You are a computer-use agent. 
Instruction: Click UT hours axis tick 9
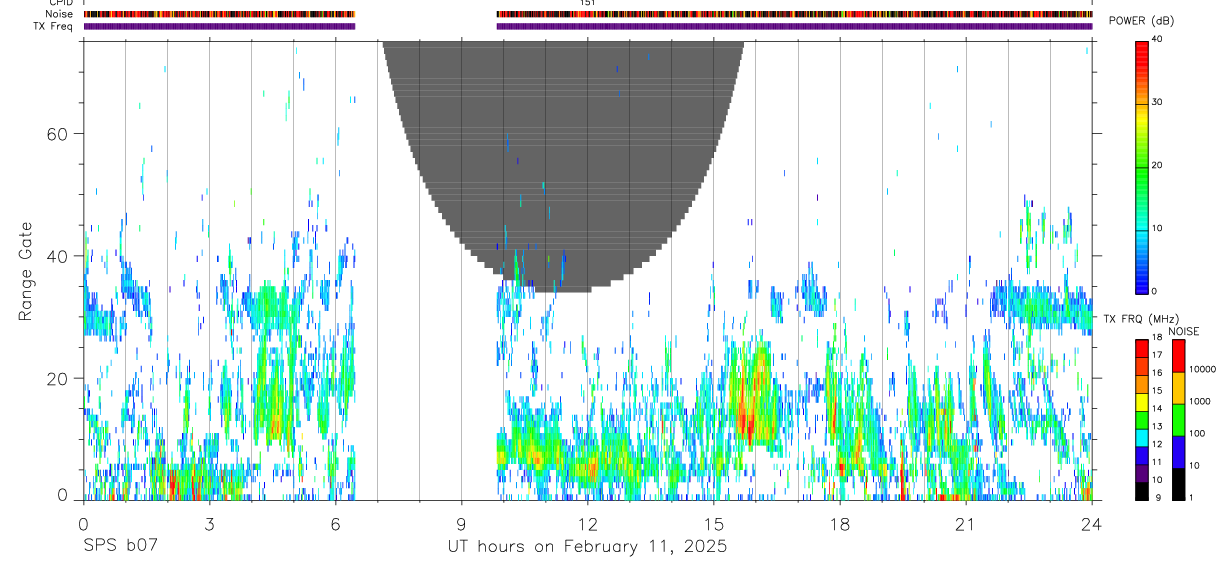[x=461, y=523]
